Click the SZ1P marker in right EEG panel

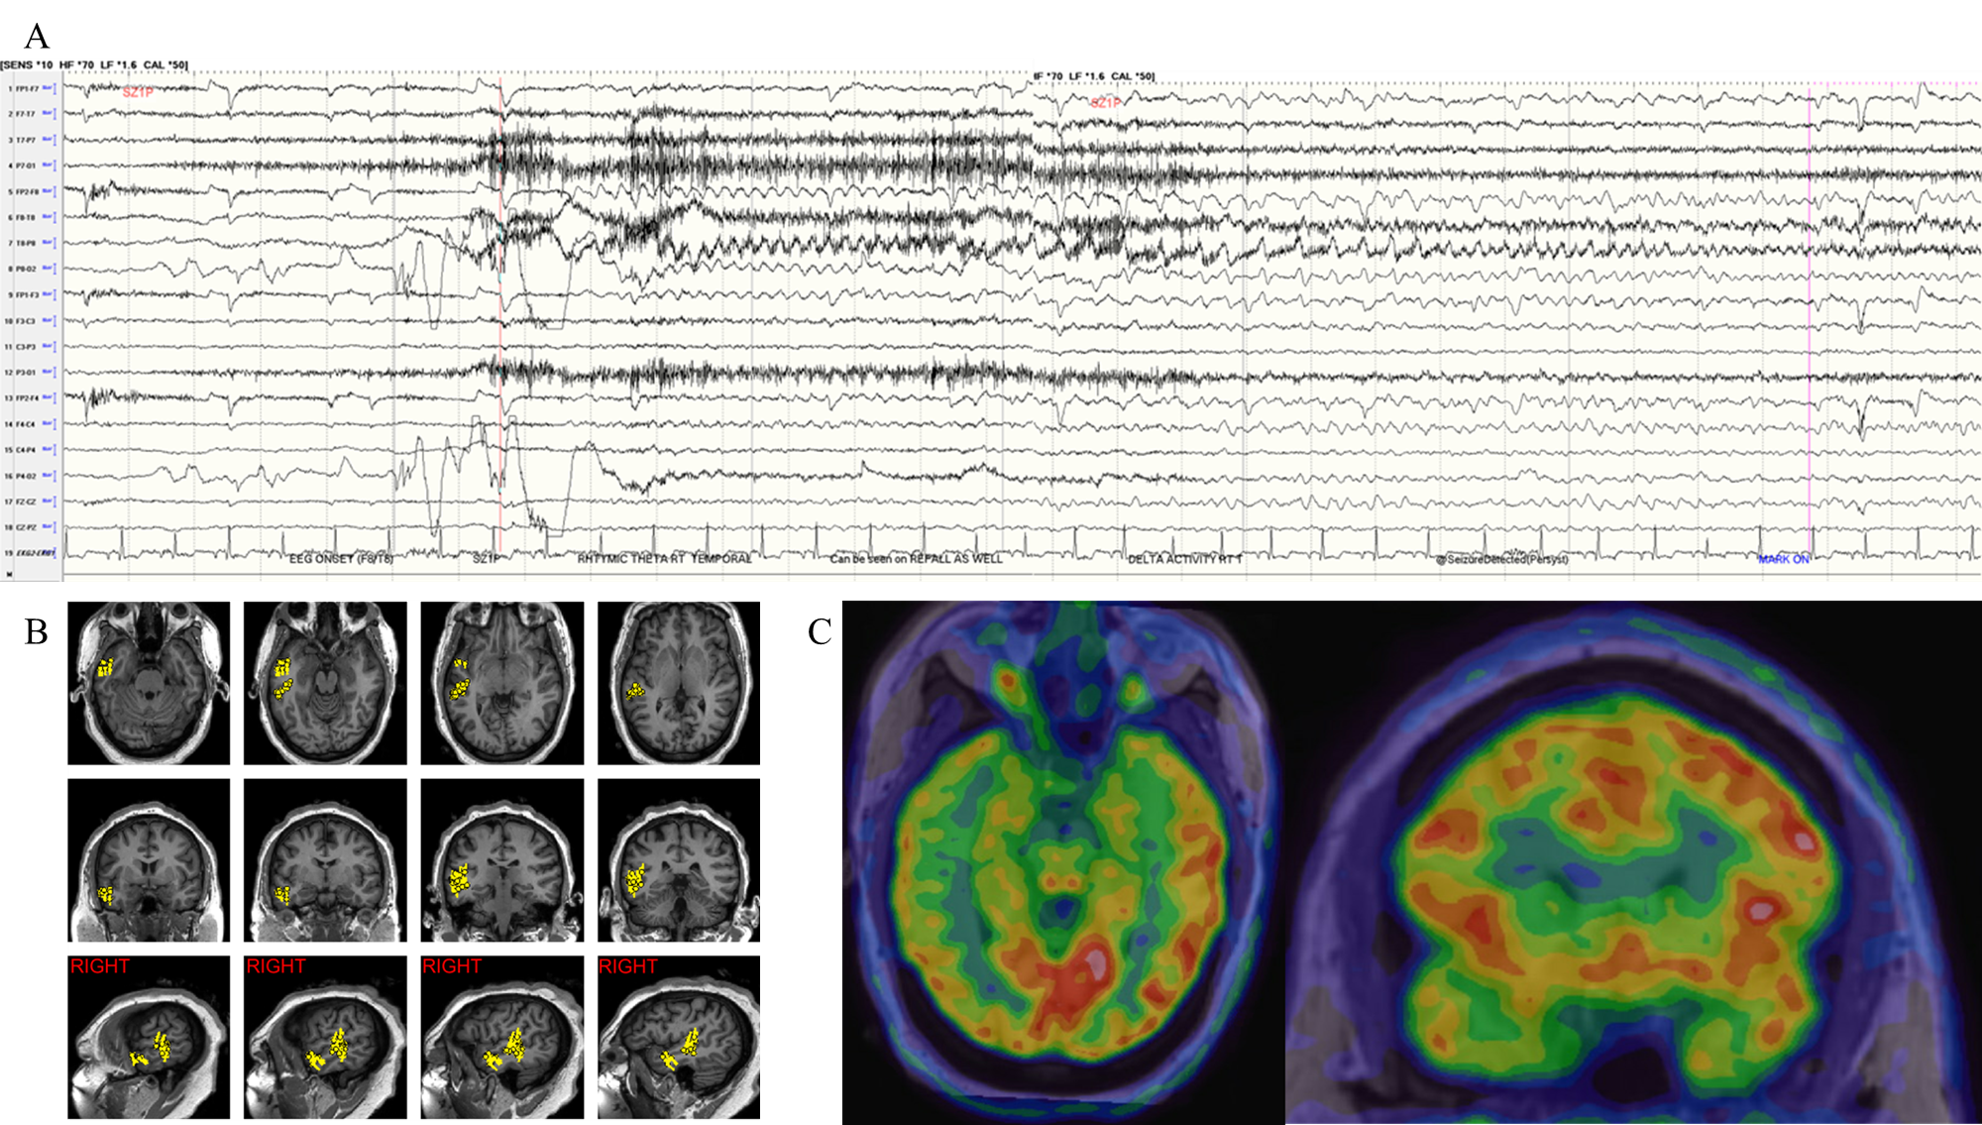(1105, 104)
